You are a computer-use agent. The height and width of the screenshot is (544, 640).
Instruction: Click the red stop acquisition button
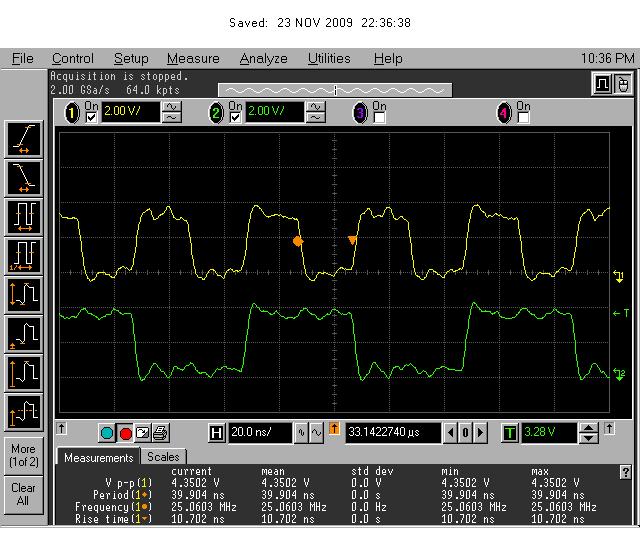click(125, 433)
